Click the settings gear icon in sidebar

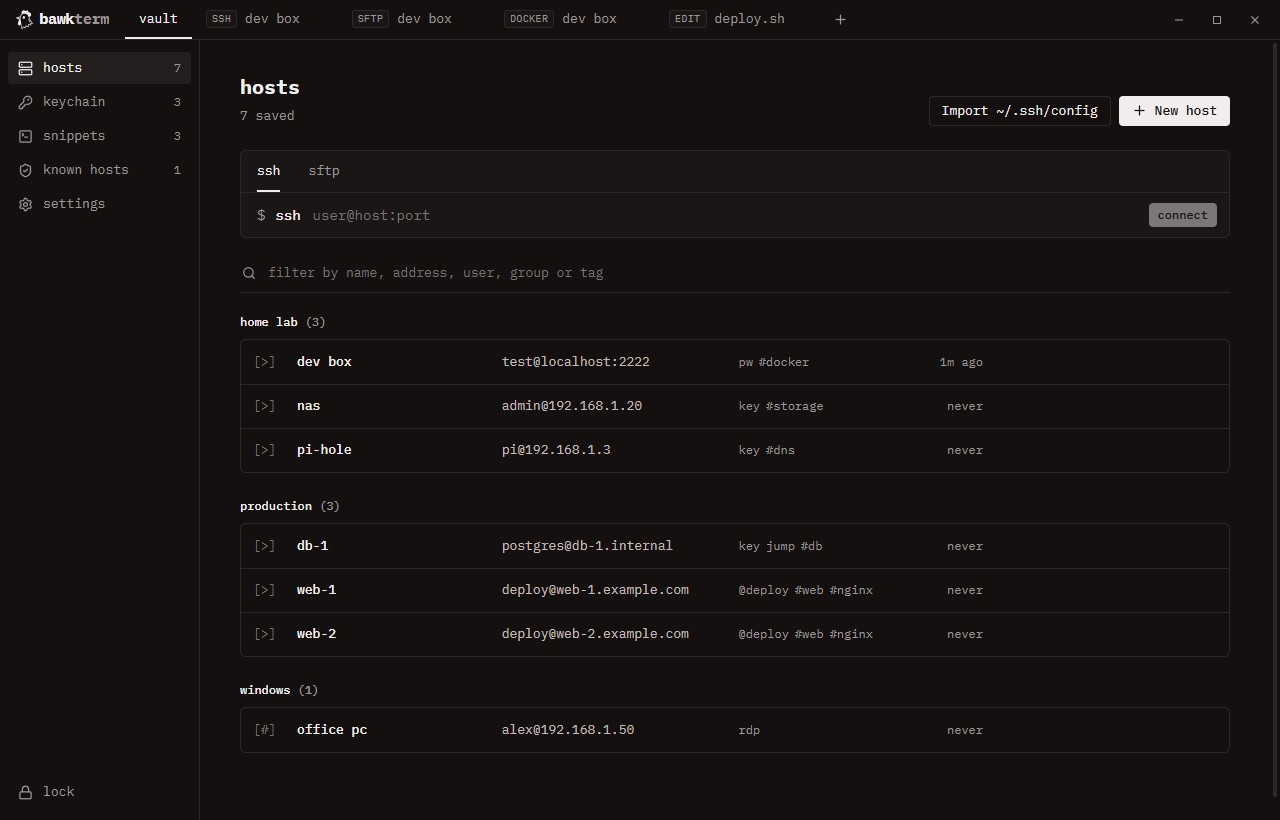25,204
